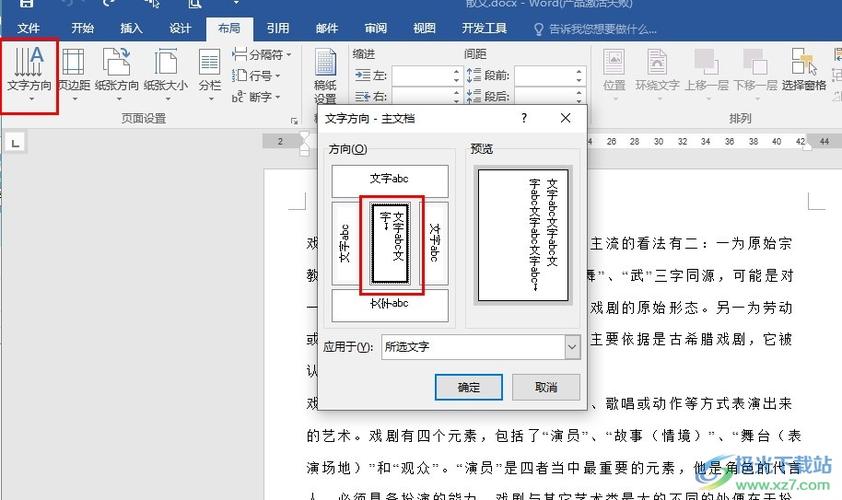Switch to the Insert (插入) tab
The height and width of the screenshot is (500, 842).
[x=131, y=28]
